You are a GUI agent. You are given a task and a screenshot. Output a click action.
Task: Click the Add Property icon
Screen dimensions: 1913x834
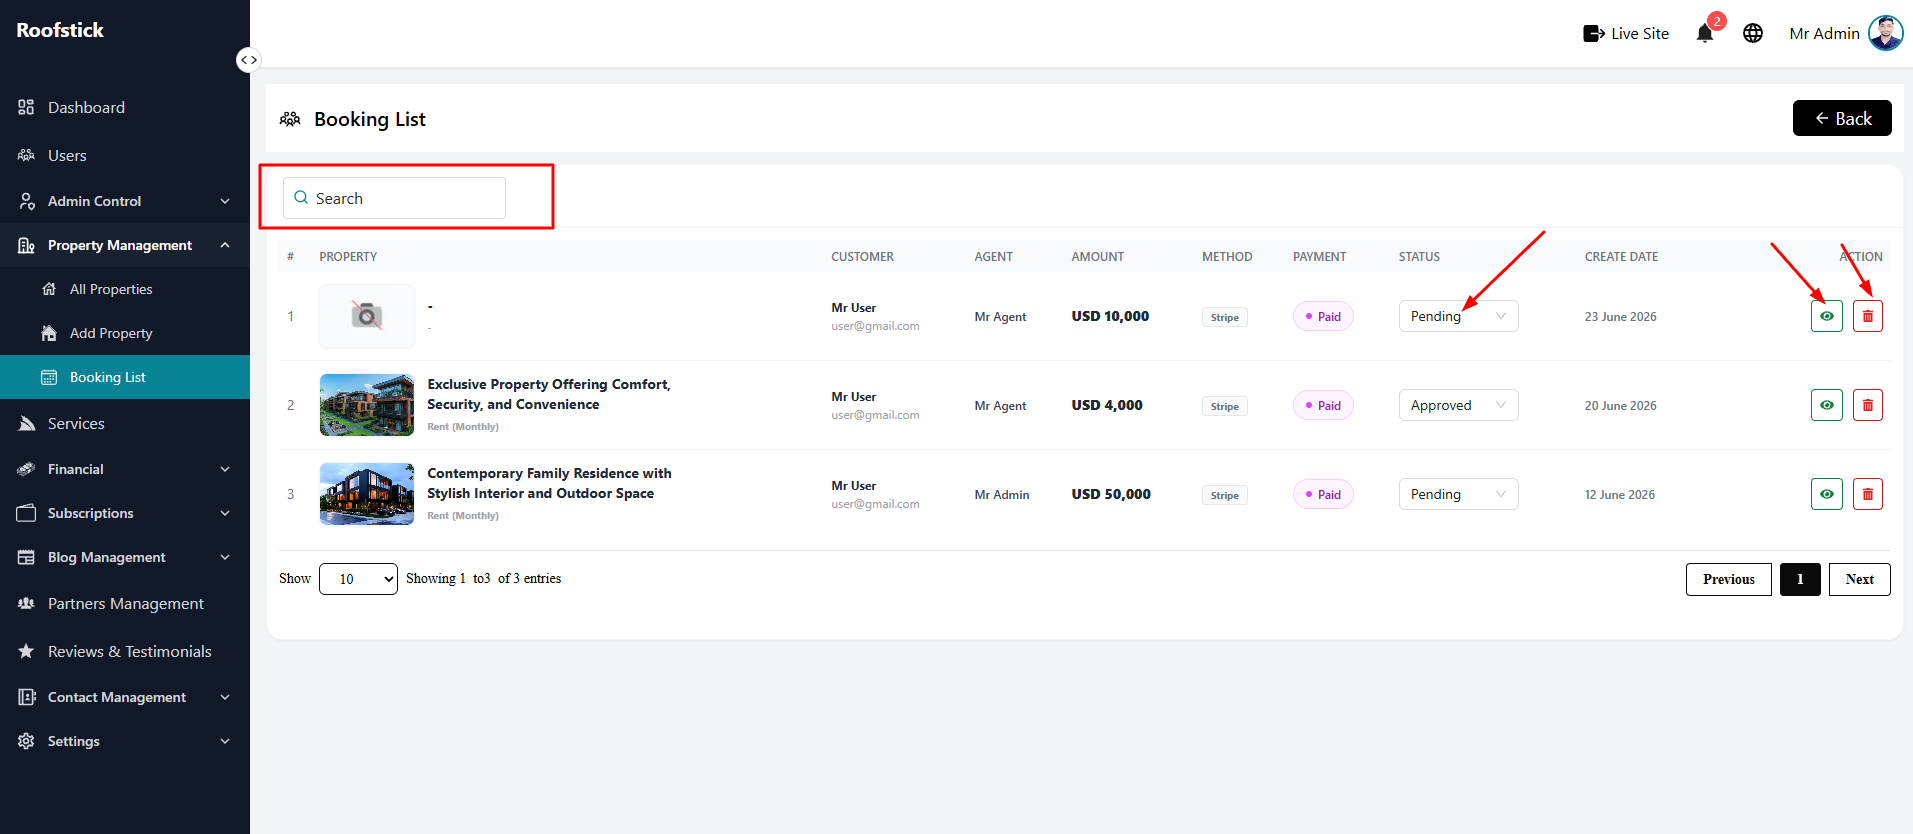(x=49, y=333)
